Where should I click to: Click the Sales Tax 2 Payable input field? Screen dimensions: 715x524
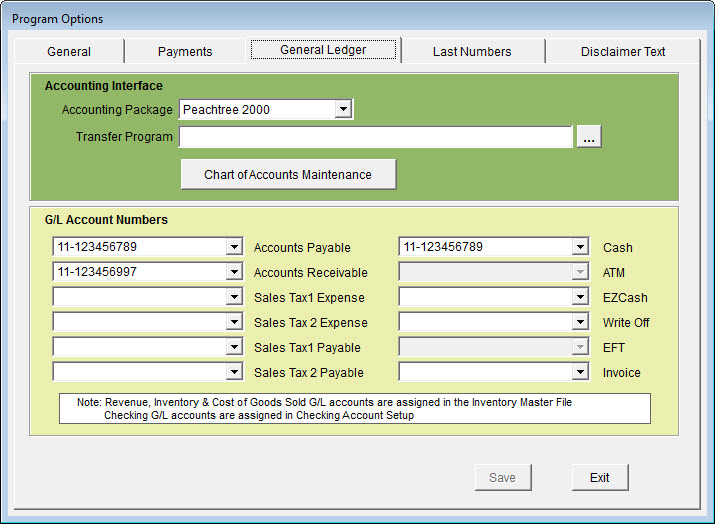(140, 373)
